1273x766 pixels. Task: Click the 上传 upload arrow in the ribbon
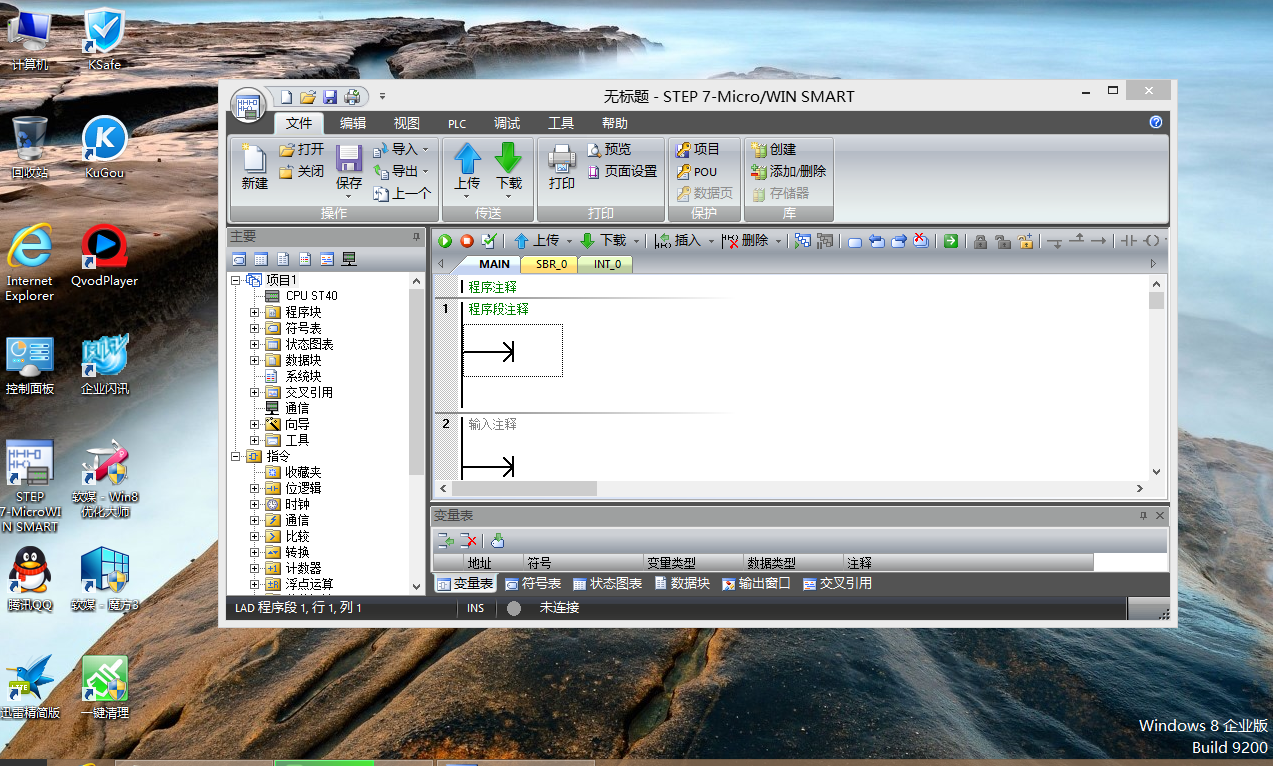click(467, 158)
